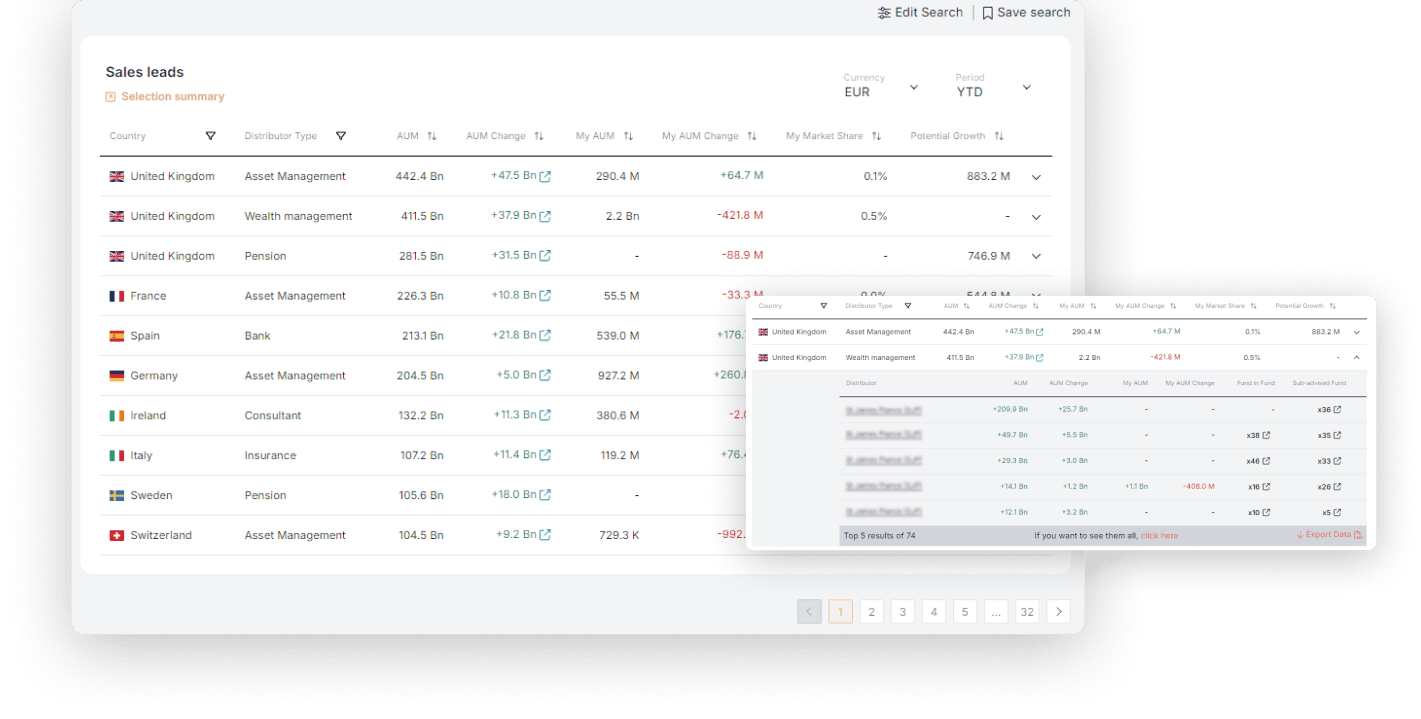
Task: Expand the United Kingdom Pension row
Action: [1036, 257]
